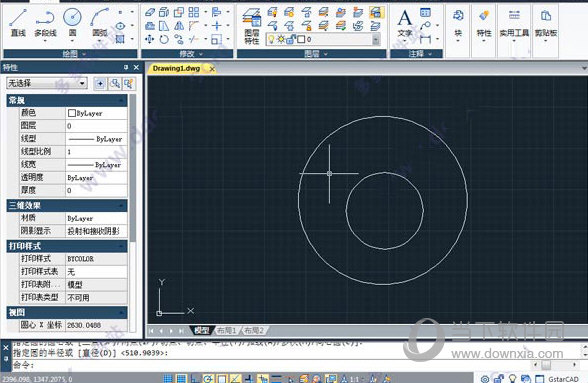Click the 透明度 ByLayer property value
The width and height of the screenshot is (588, 383).
(96, 178)
